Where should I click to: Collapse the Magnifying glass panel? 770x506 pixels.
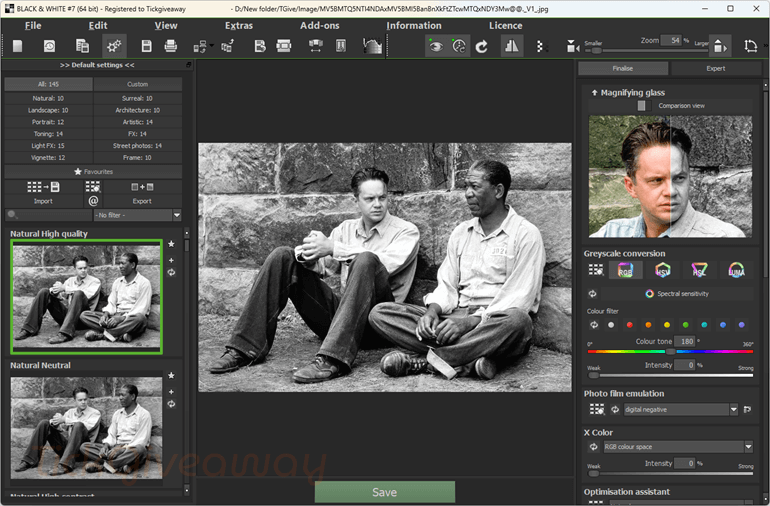[x=594, y=92]
